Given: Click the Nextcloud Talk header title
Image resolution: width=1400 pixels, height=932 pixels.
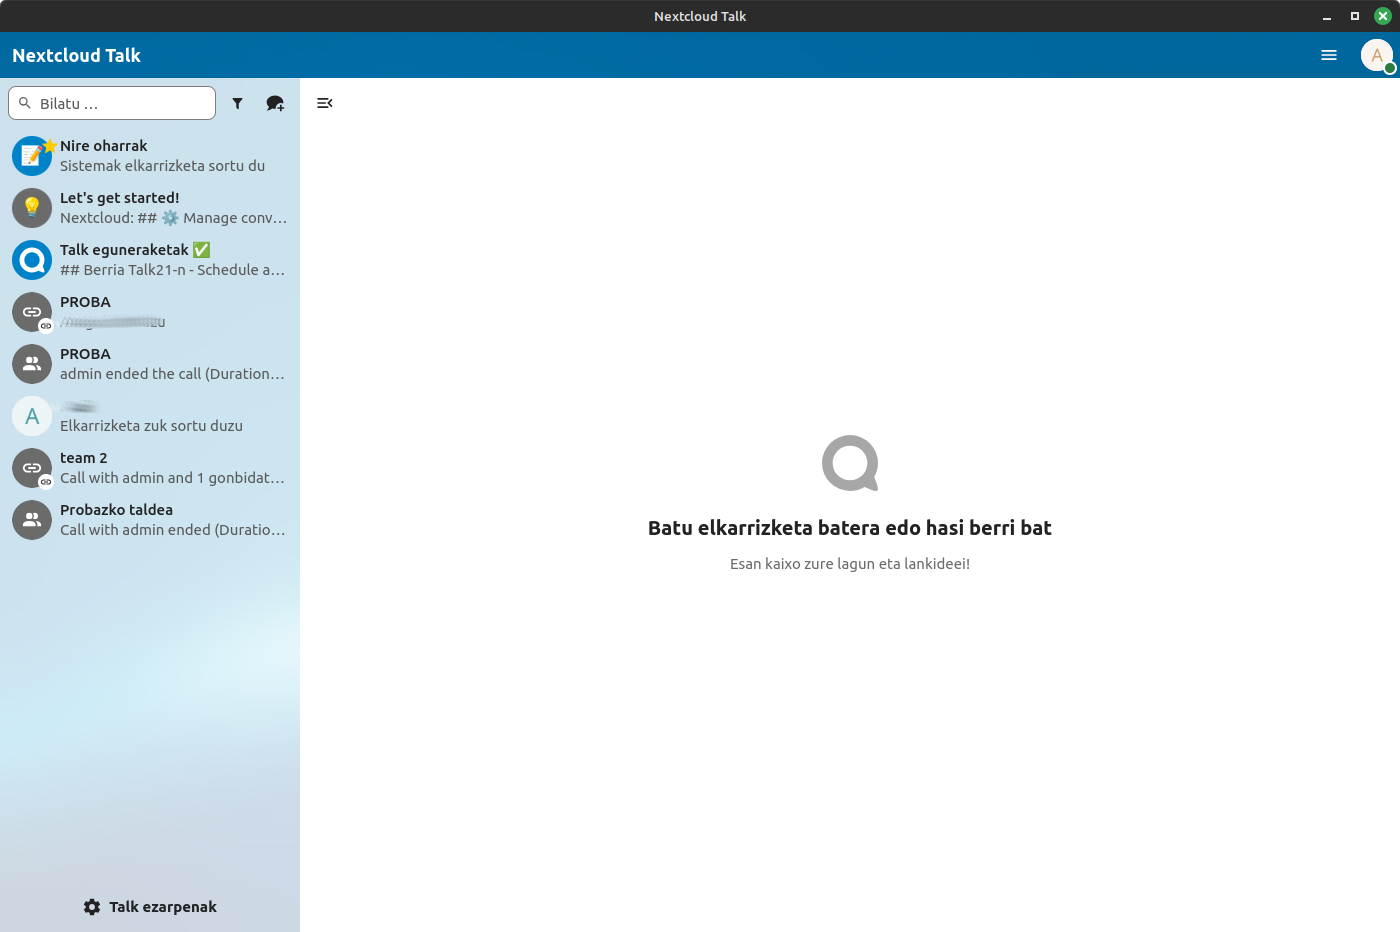Looking at the screenshot, I should [x=76, y=55].
